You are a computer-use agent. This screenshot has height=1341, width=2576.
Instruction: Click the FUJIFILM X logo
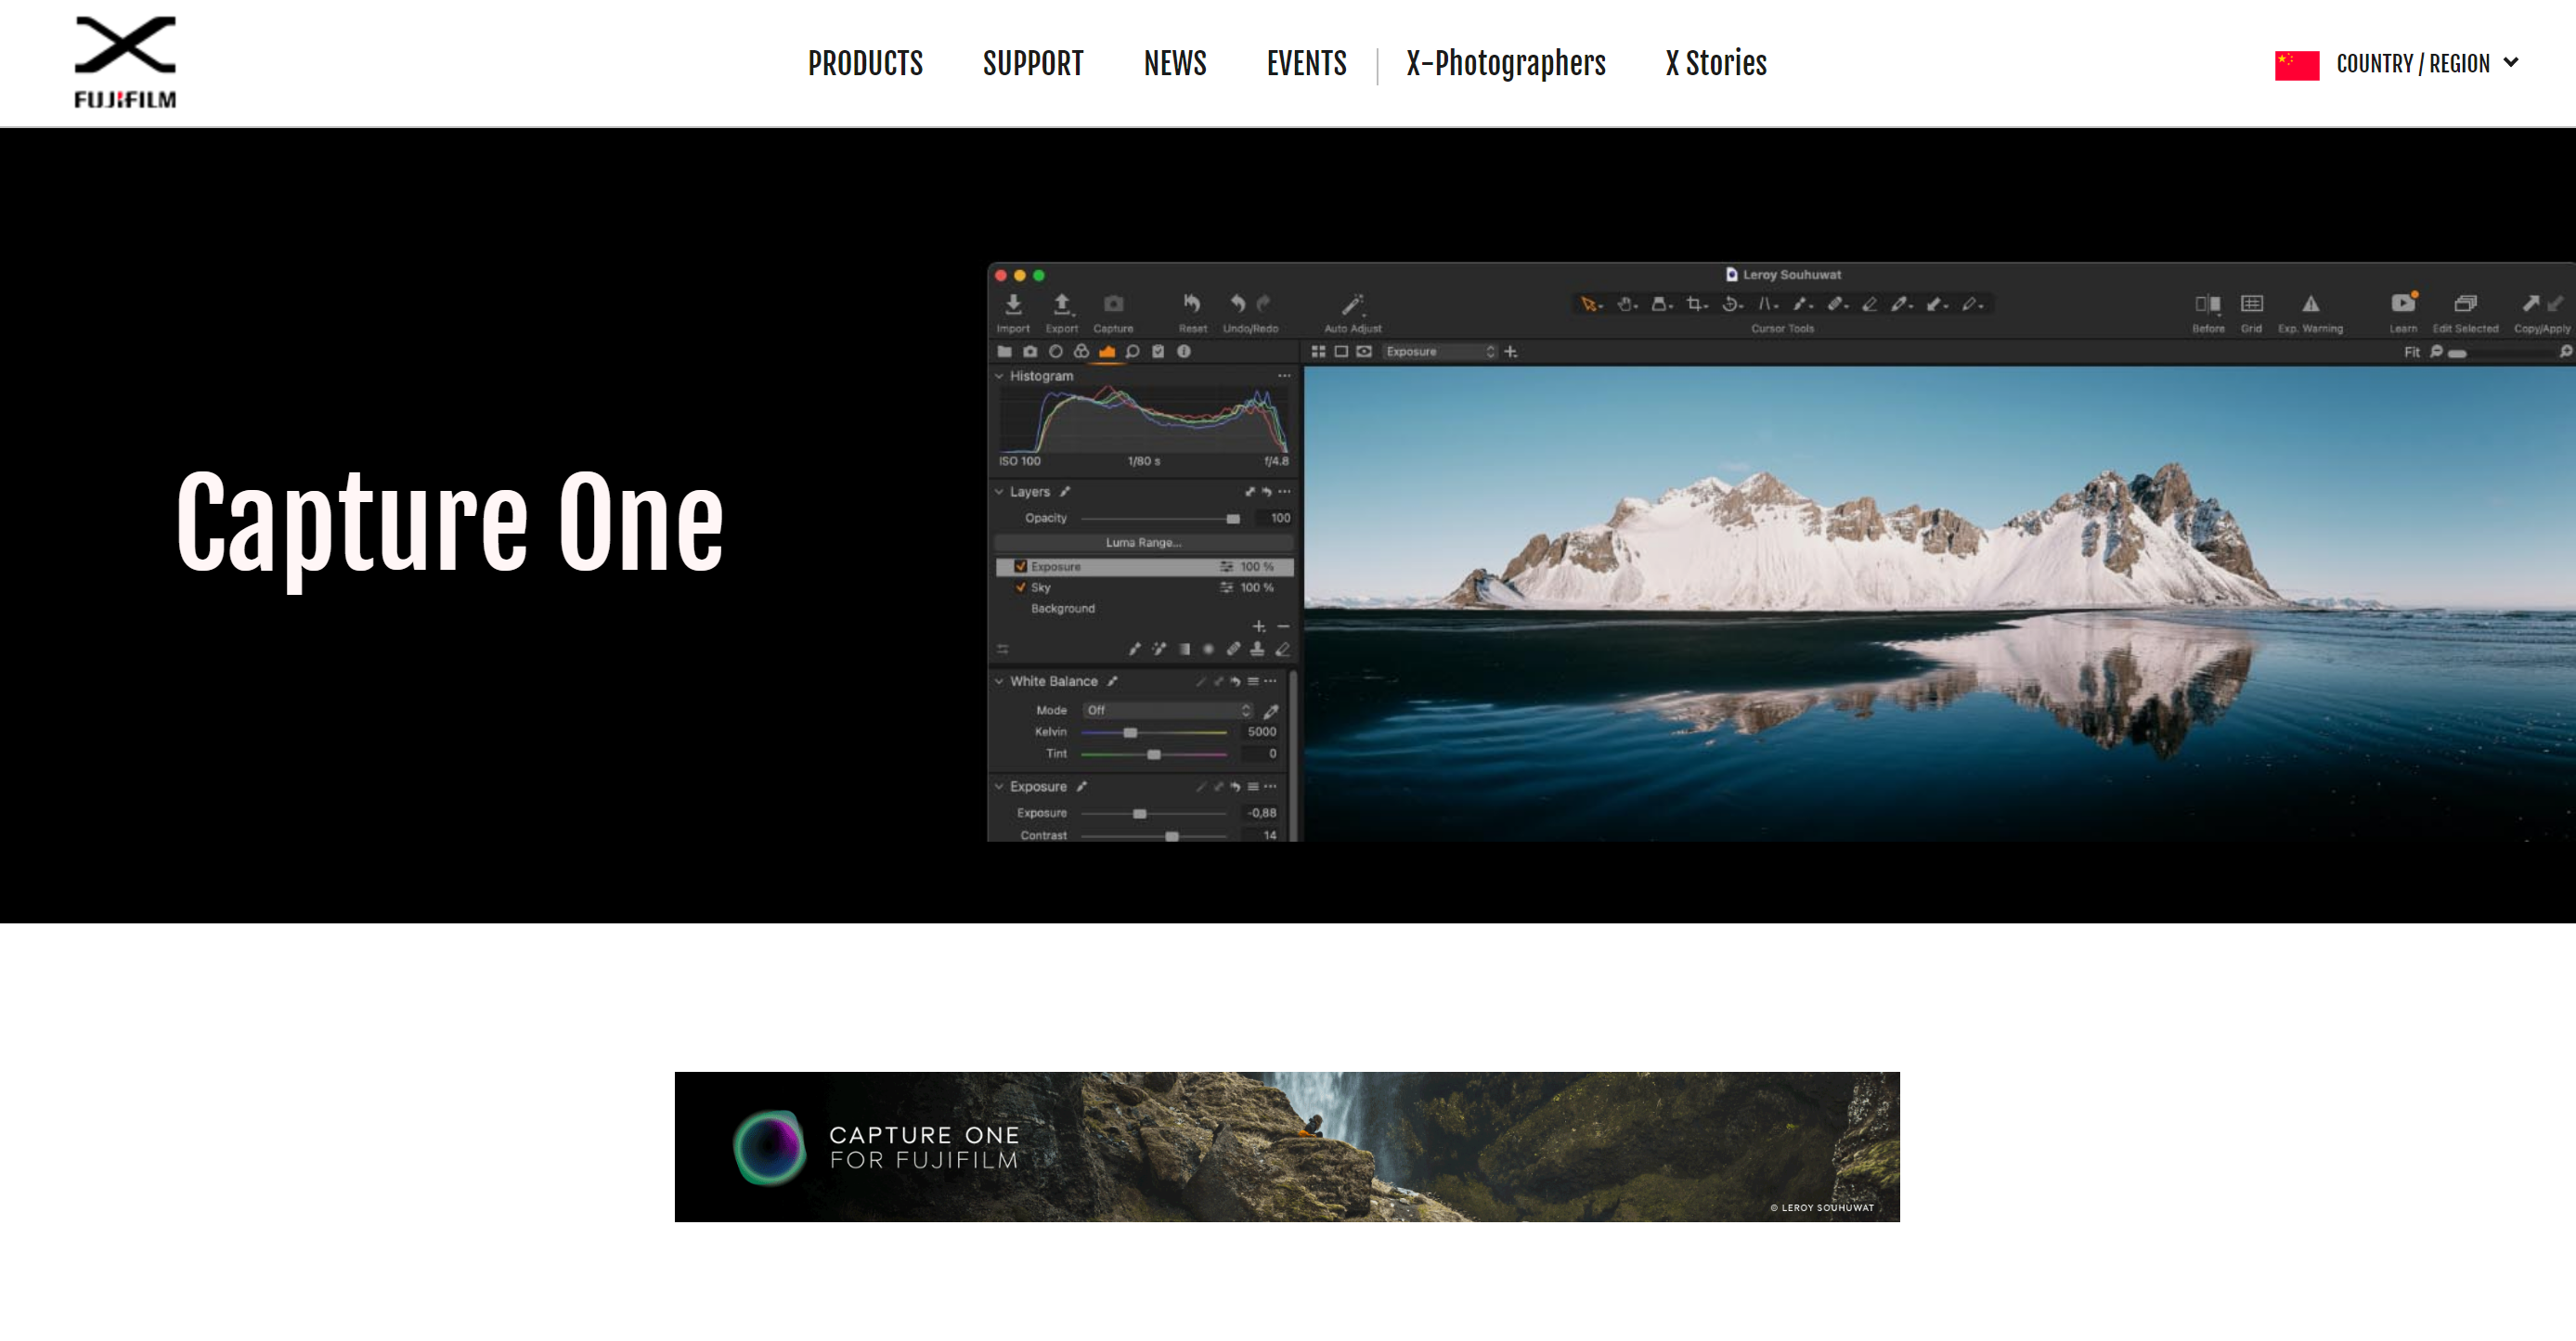click(x=125, y=62)
